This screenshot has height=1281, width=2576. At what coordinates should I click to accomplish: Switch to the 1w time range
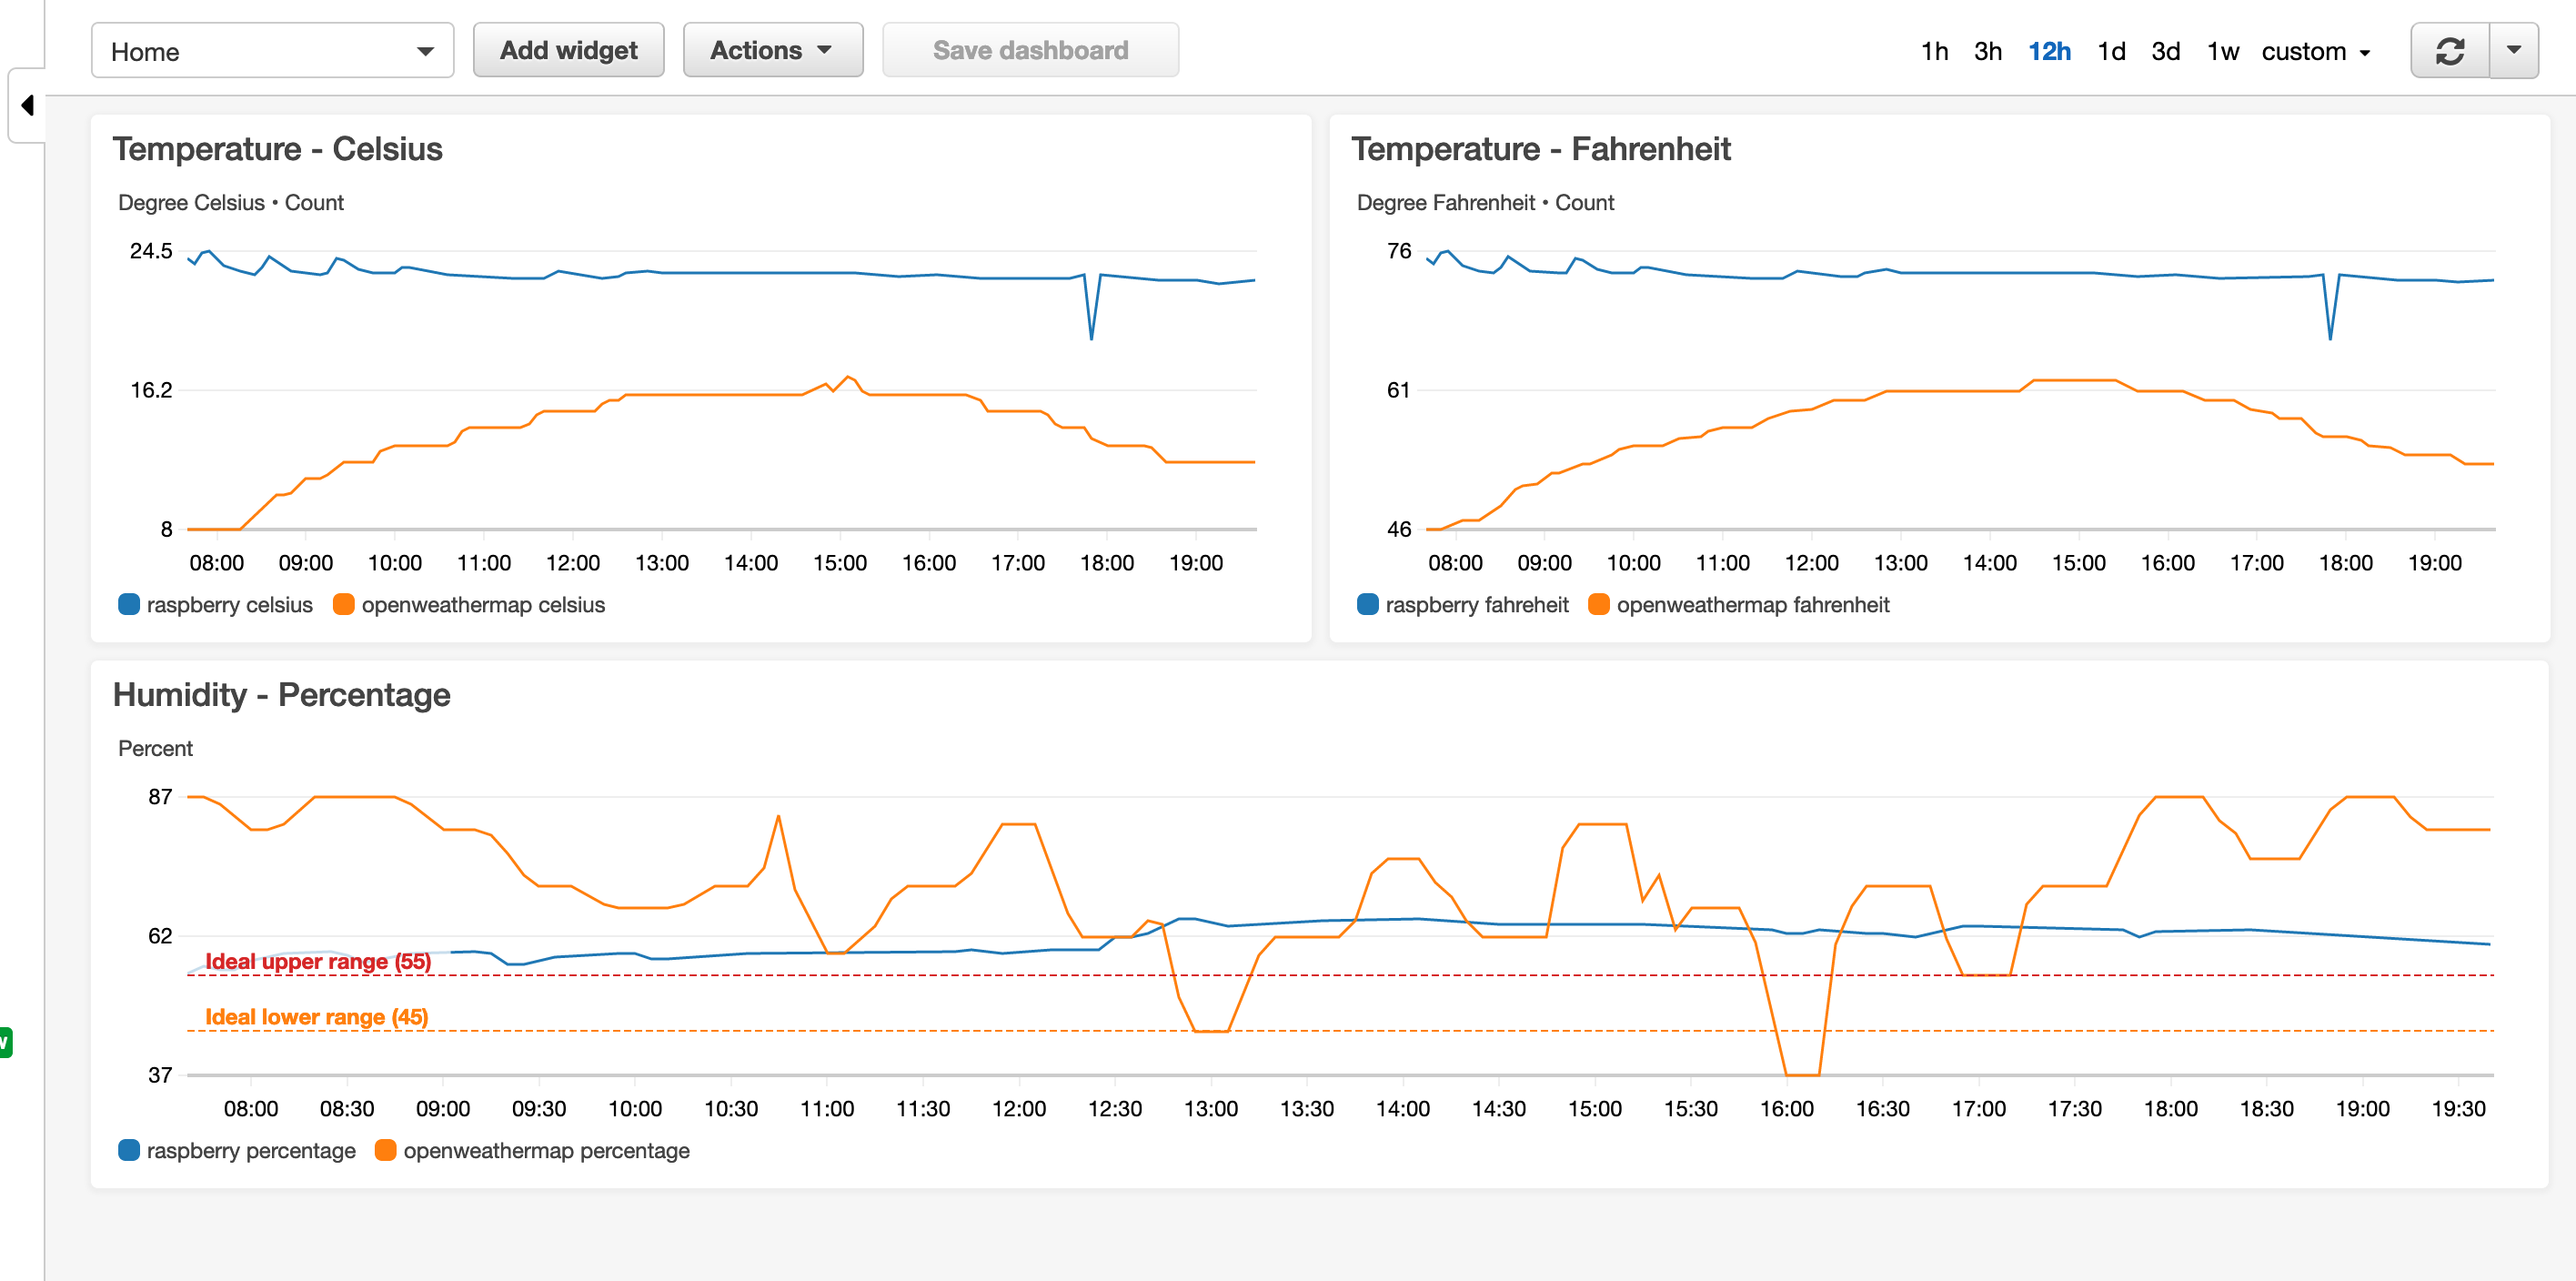(2222, 51)
